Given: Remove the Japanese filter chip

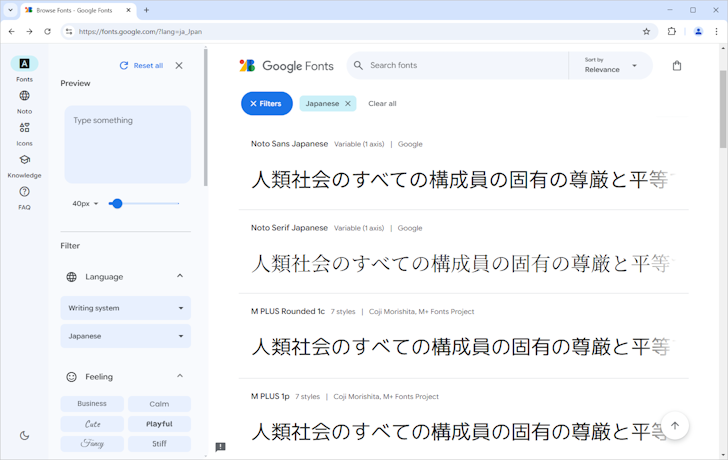Looking at the screenshot, I should (348, 104).
